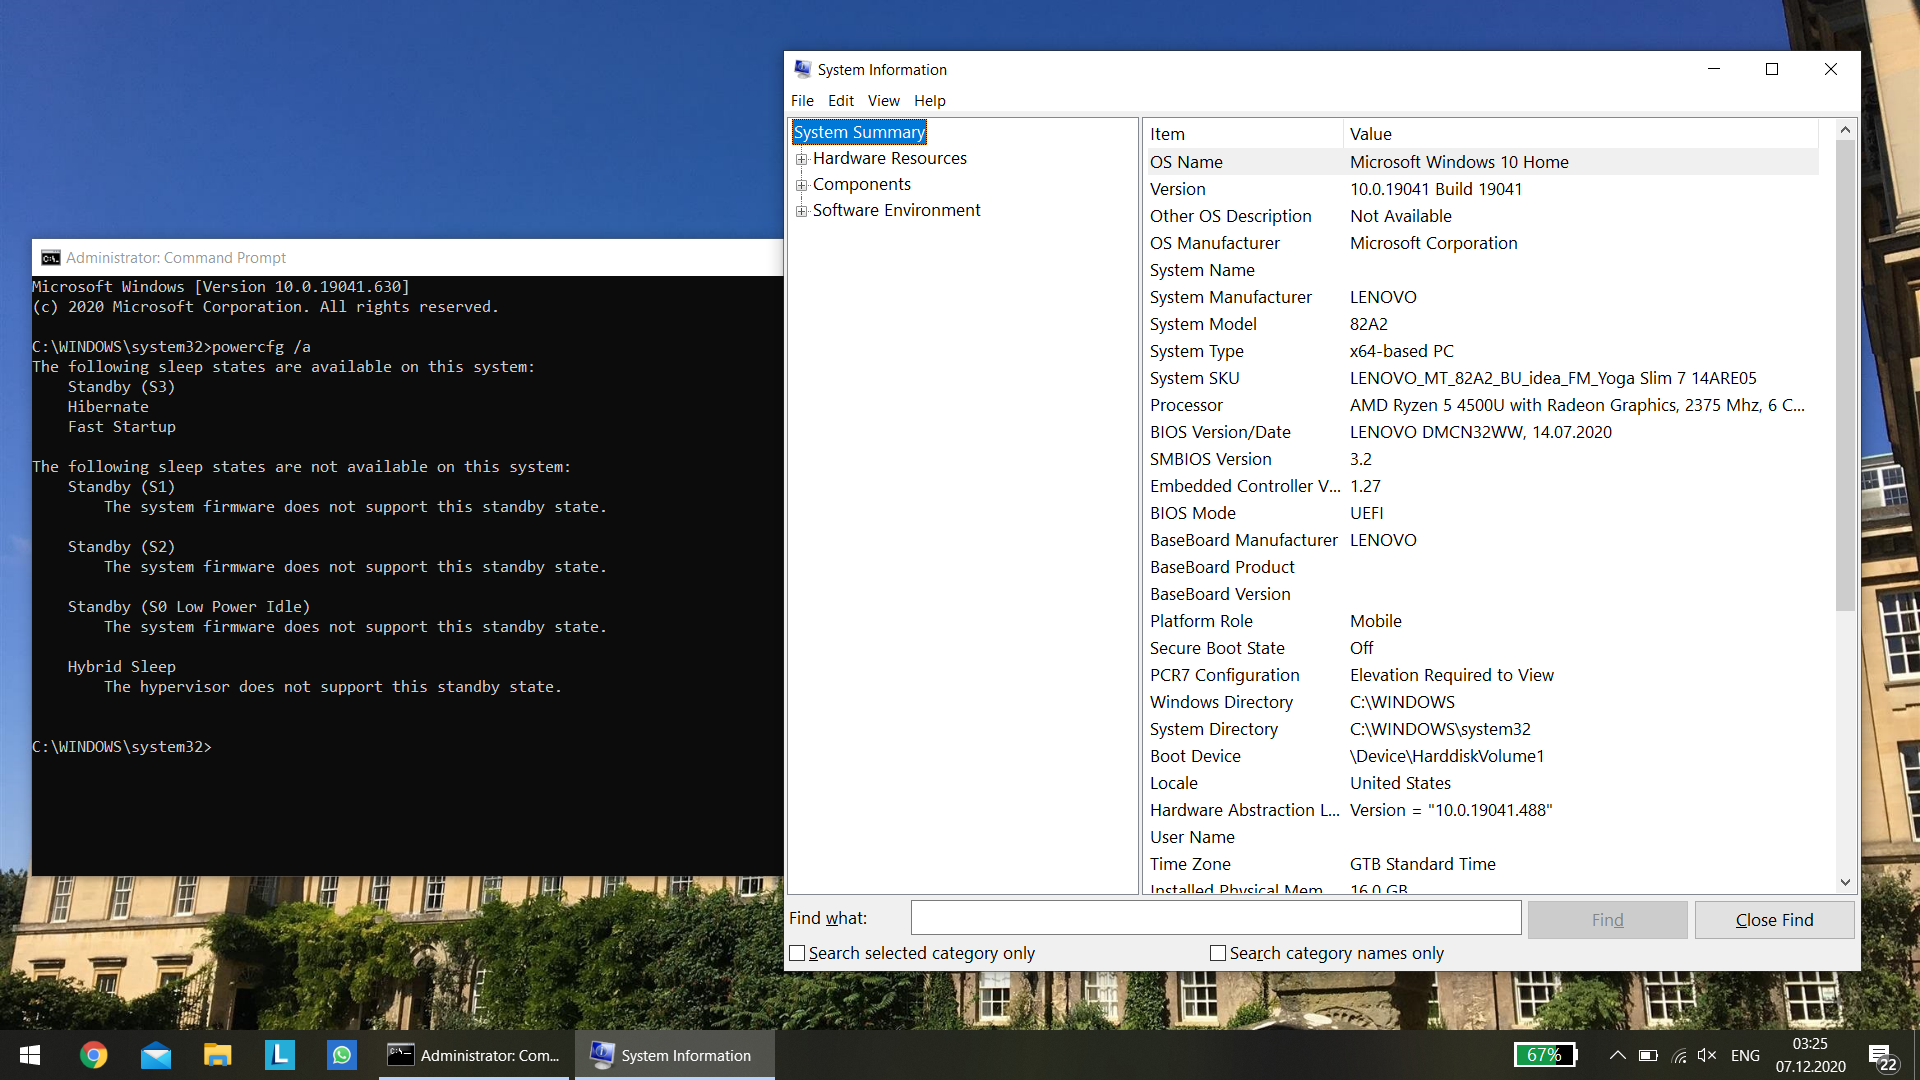Viewport: 1920px width, 1080px height.
Task: Select the System Manufacturer row
Action: [x=1482, y=297]
